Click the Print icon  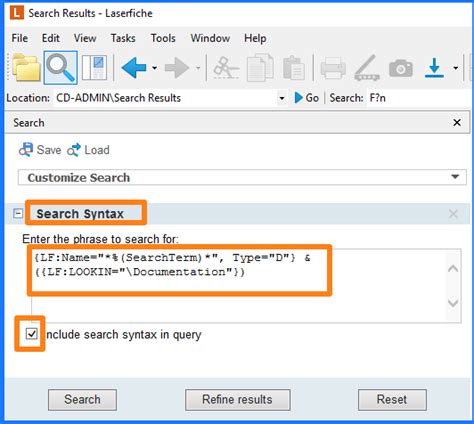333,68
